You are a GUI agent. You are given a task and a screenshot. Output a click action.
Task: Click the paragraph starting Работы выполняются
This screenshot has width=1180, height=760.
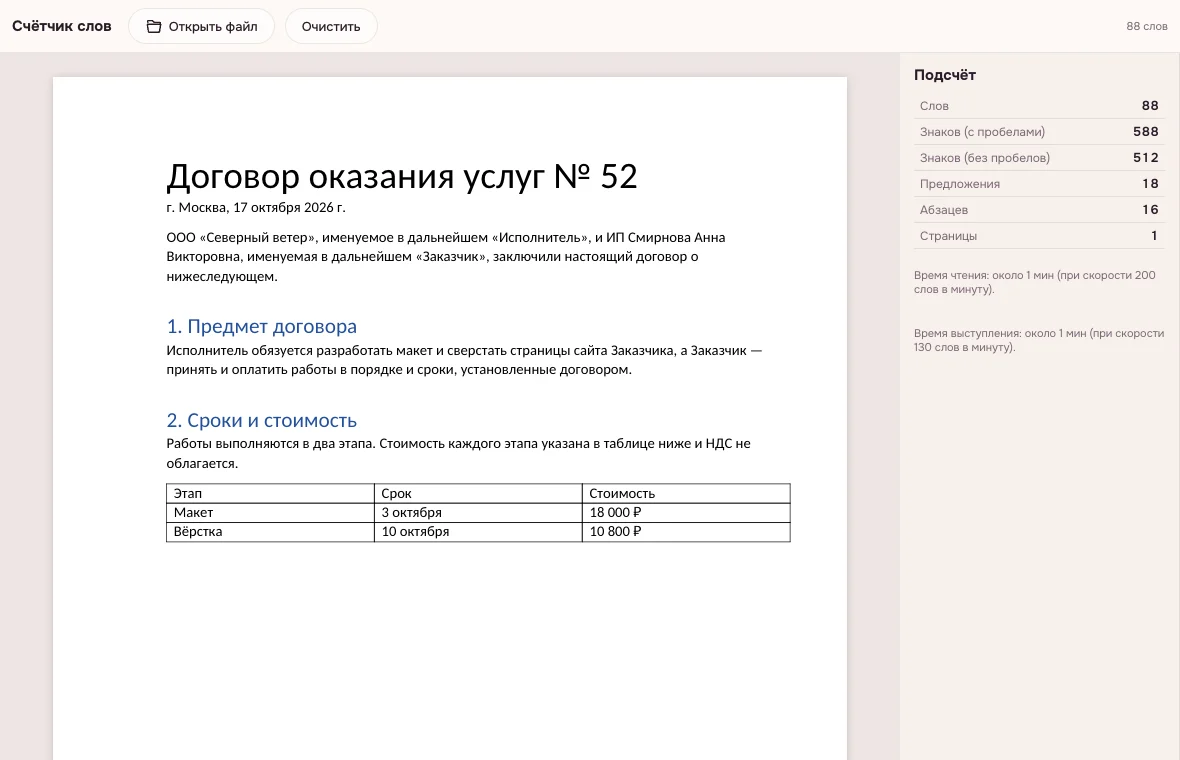458,454
